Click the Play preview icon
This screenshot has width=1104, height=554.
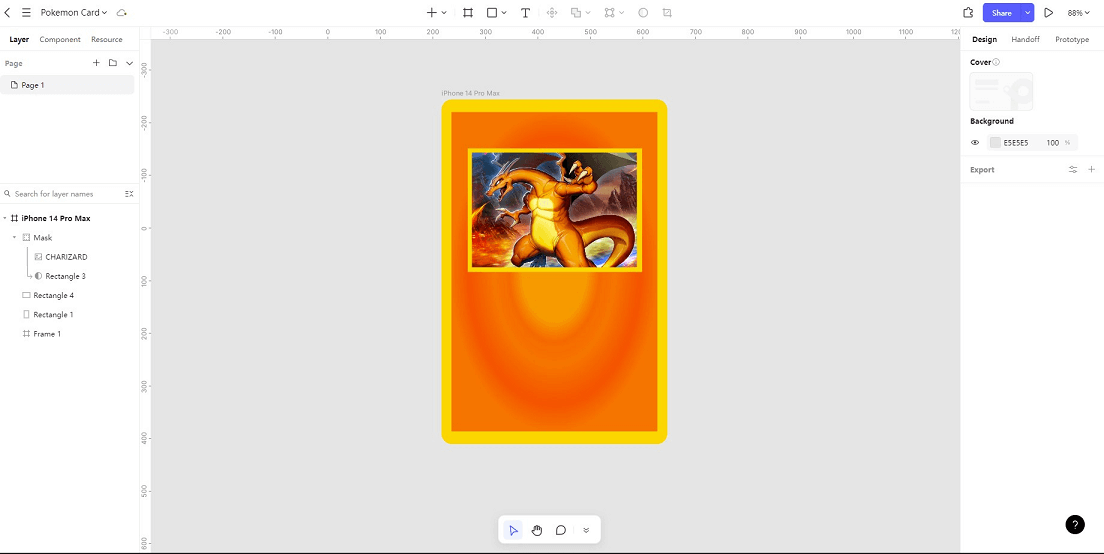pos(1048,13)
